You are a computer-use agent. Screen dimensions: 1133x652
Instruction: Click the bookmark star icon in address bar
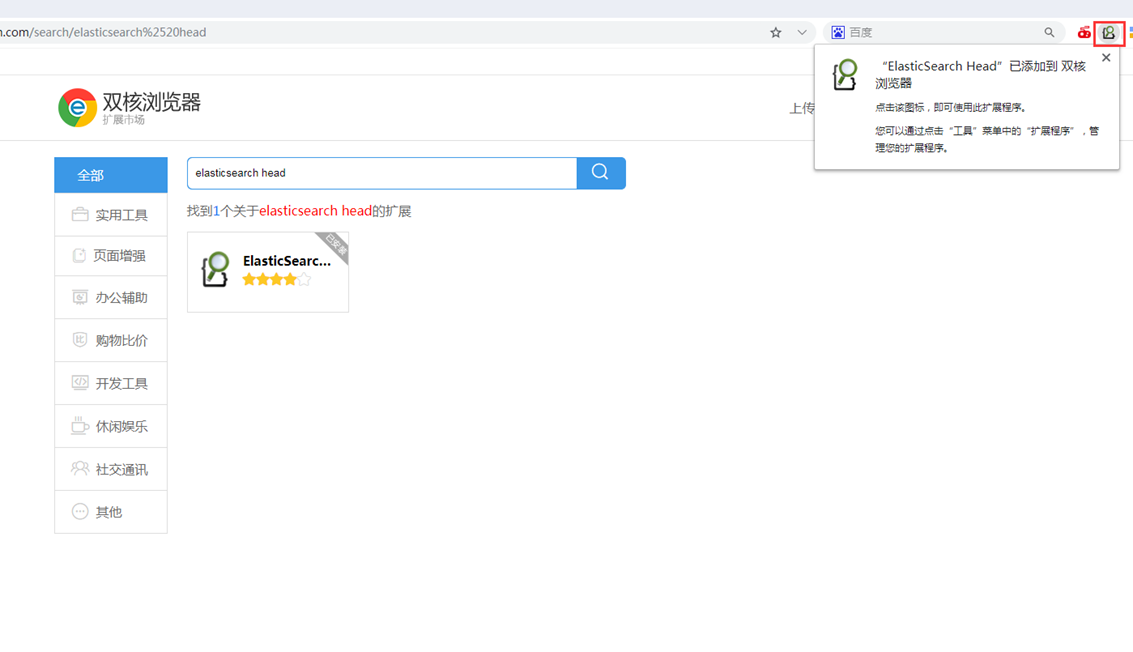(x=775, y=33)
